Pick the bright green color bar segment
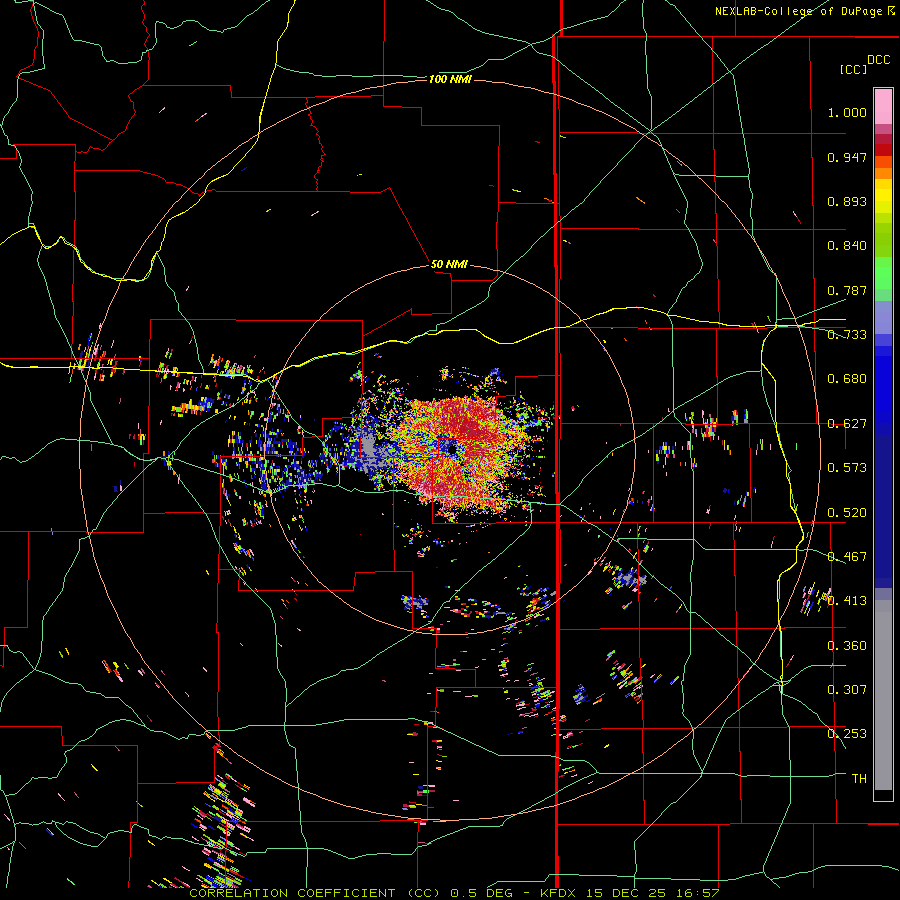Screen dimensions: 900x900 (x=883, y=273)
